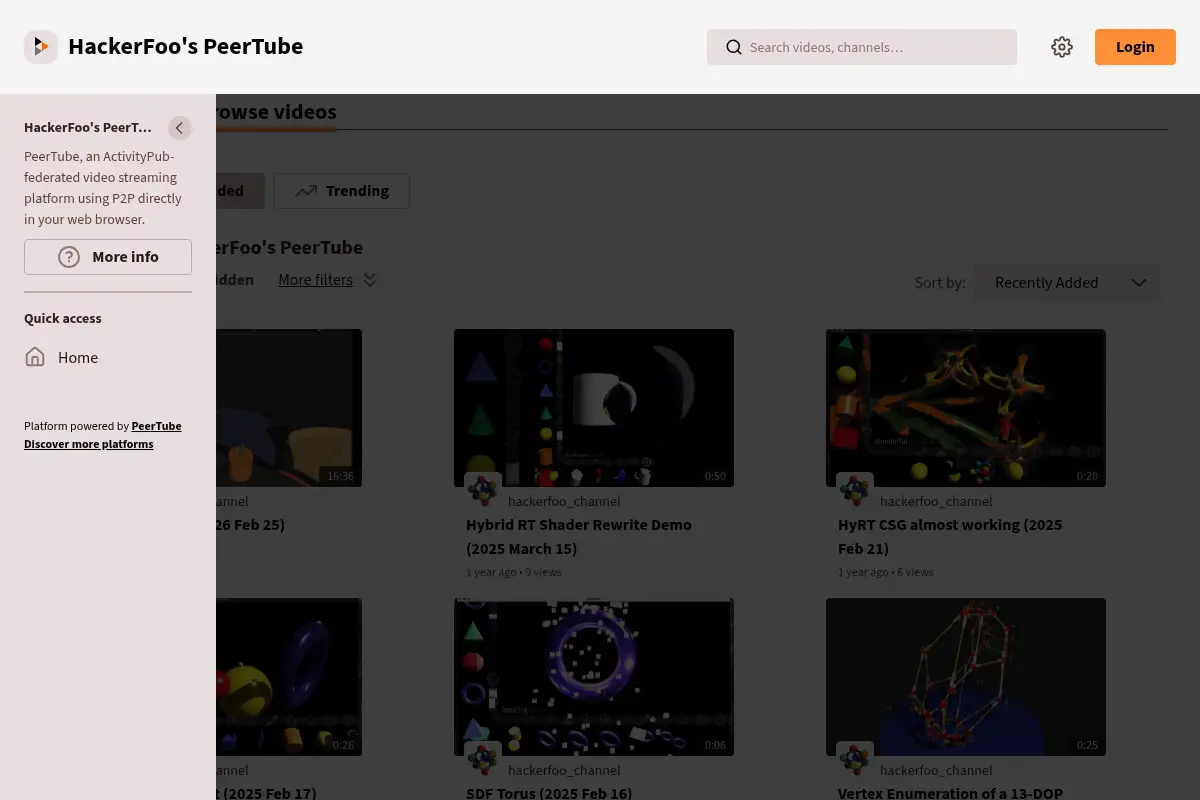The width and height of the screenshot is (1200, 800).
Task: Click the PeerTube logo icon
Action: [x=41, y=47]
